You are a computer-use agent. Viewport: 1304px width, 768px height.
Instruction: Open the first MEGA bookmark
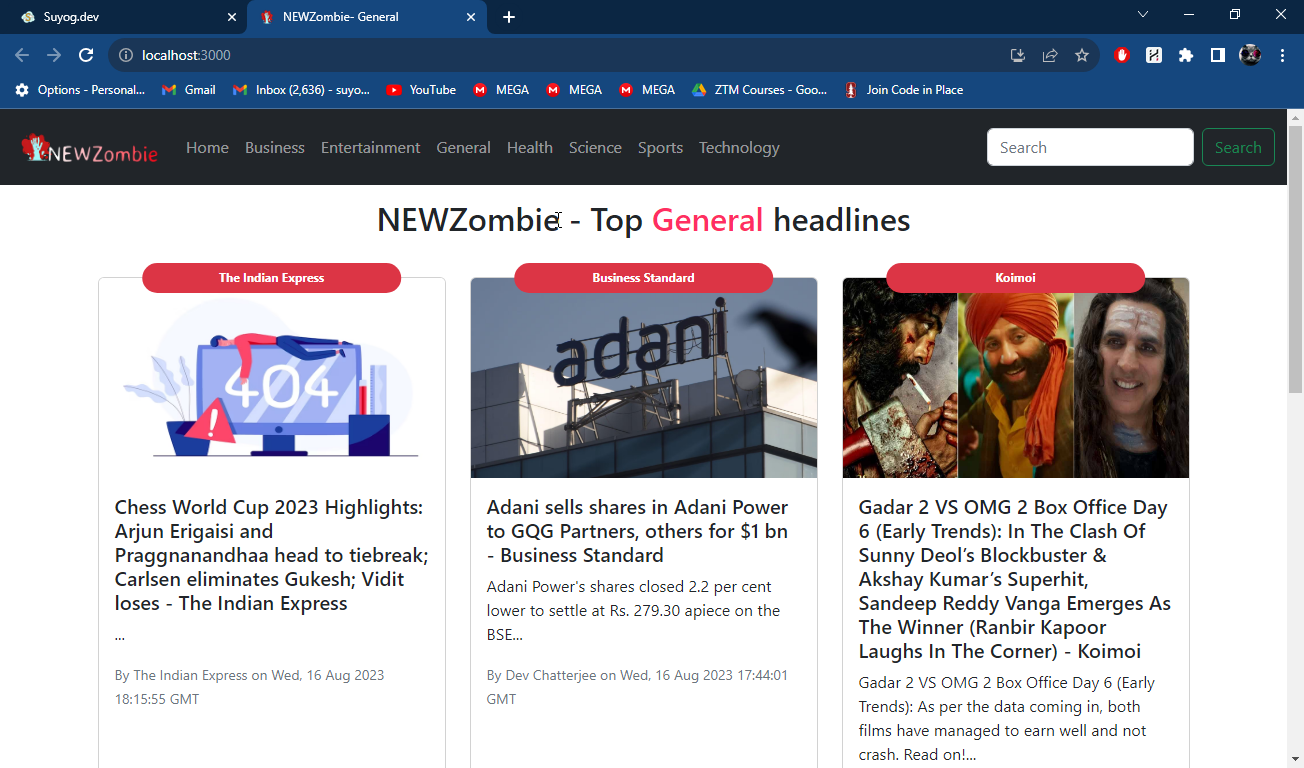pos(501,90)
